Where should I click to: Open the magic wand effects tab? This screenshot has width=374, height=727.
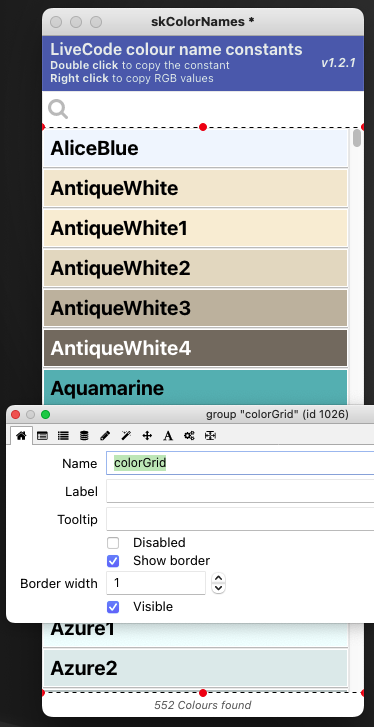(126, 436)
